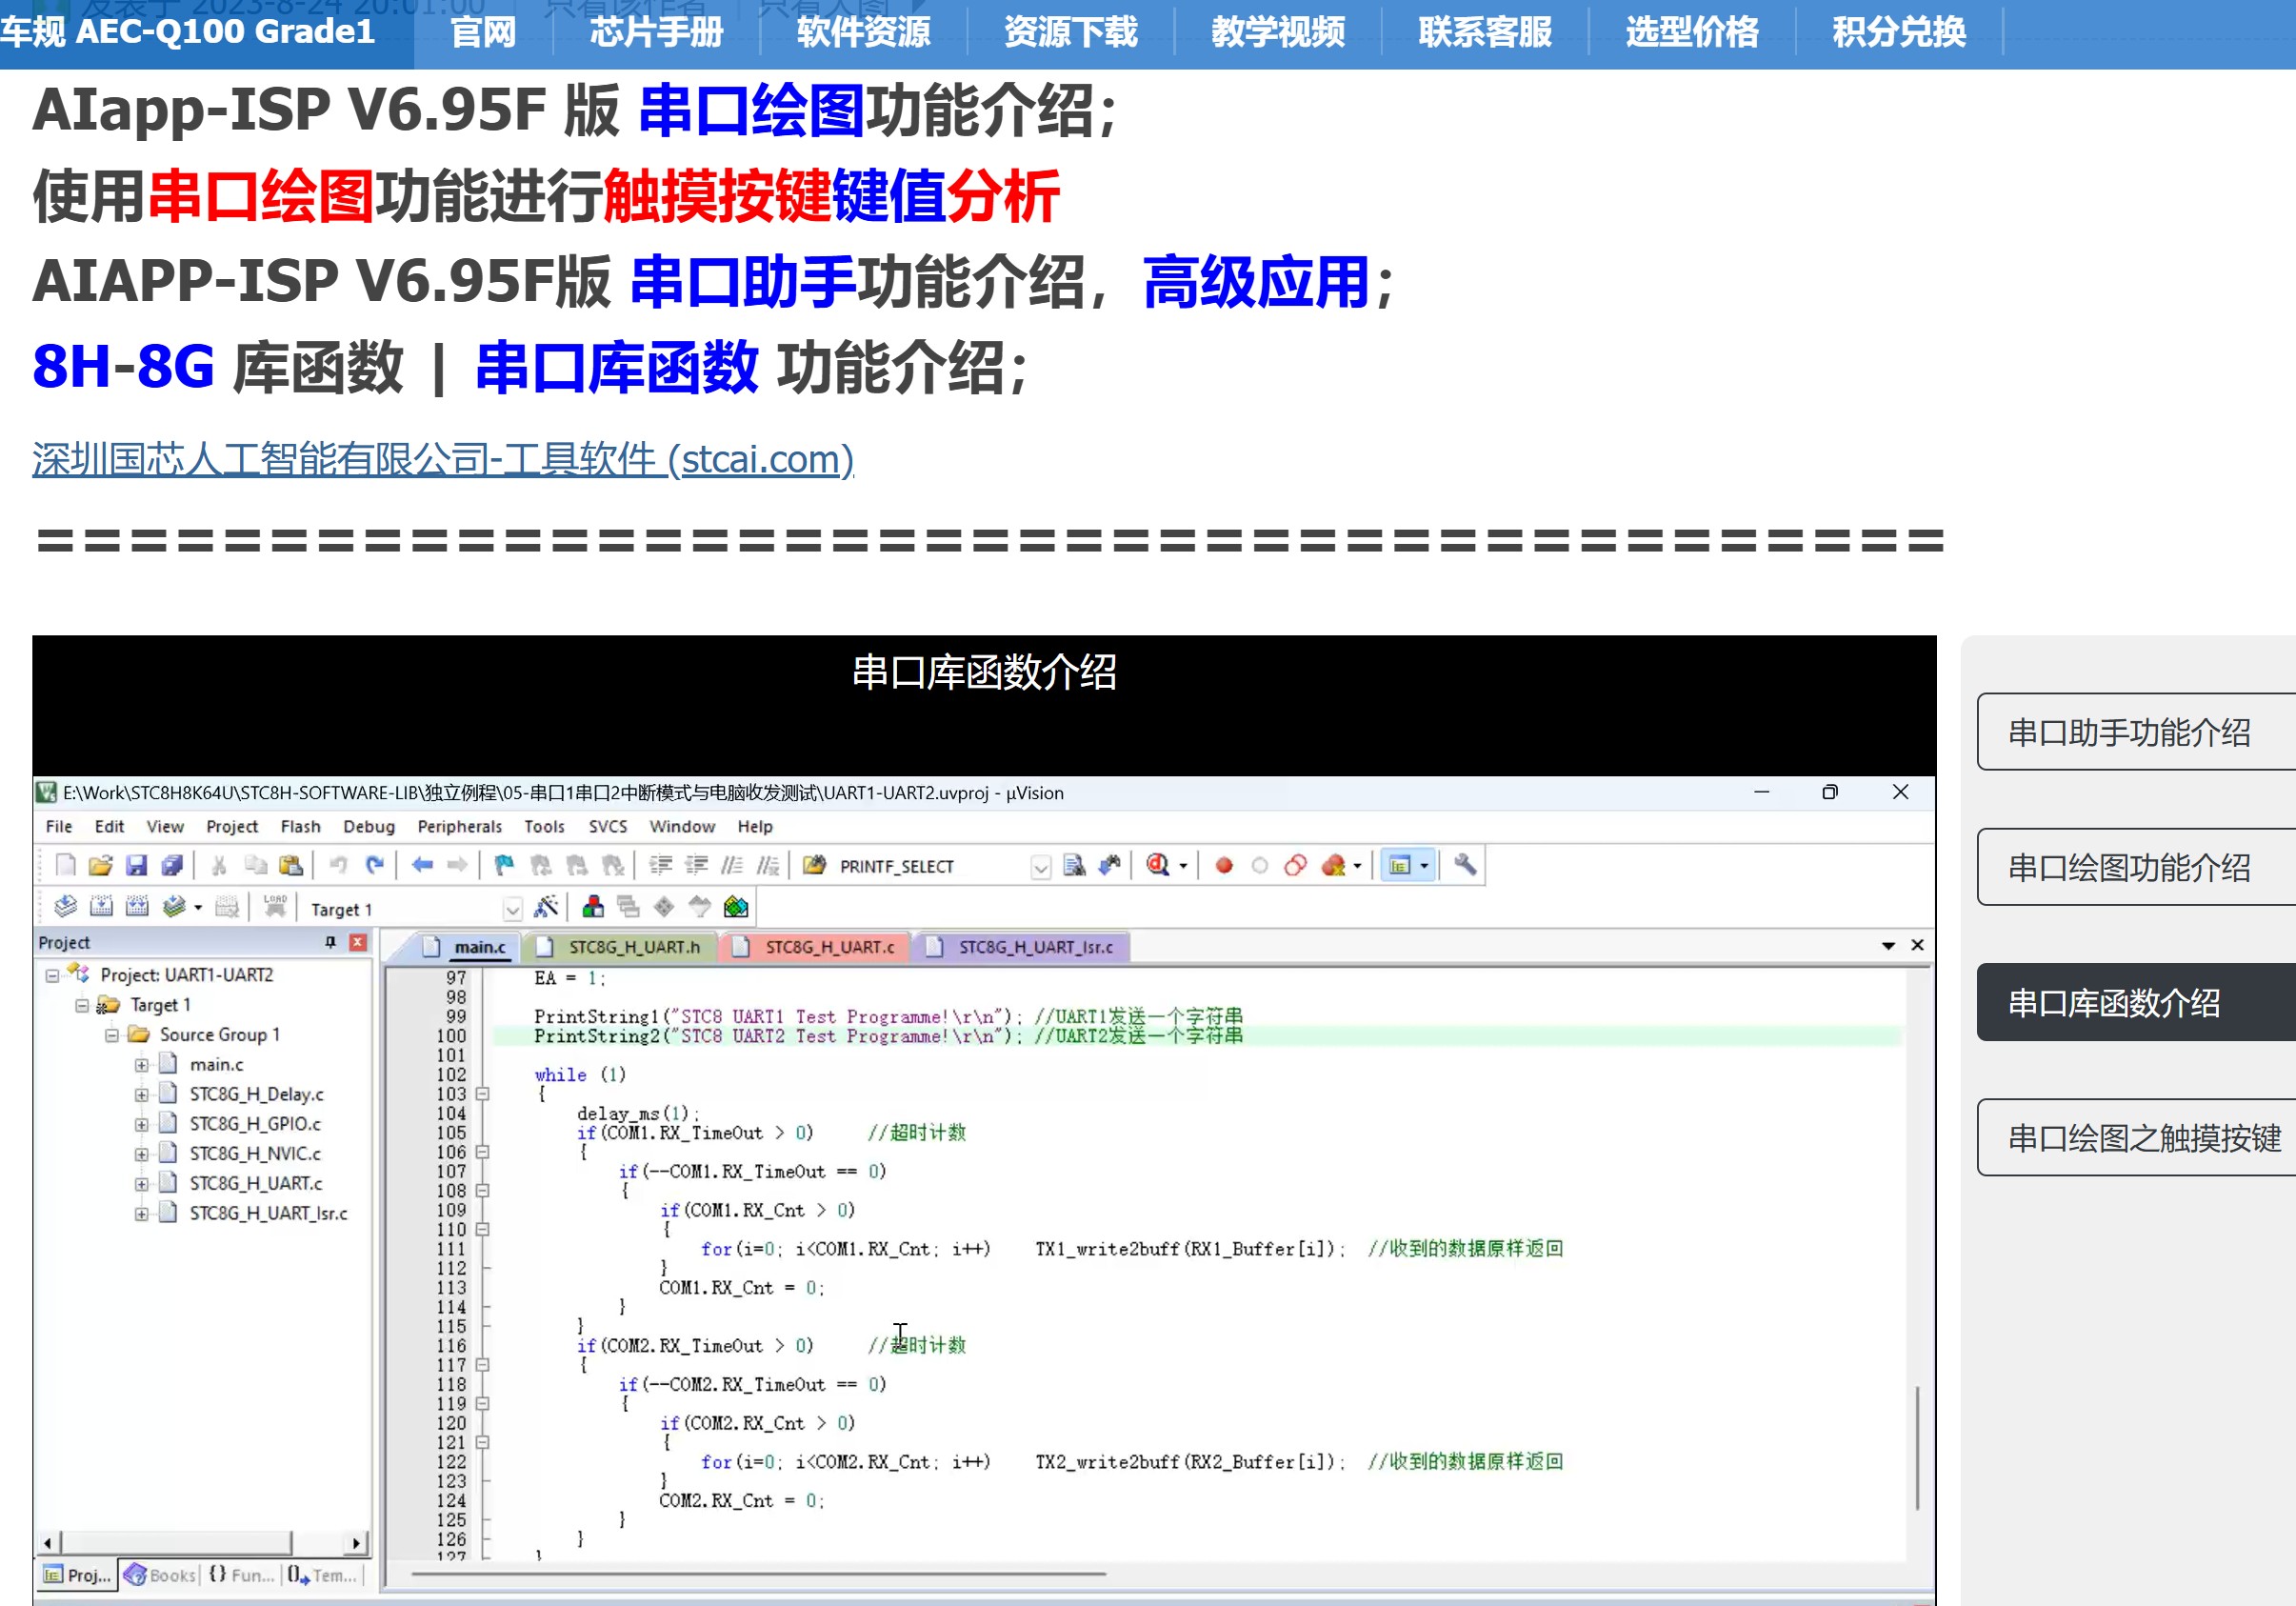Toggle bookmark using blue flag icon
The image size is (2296, 1606).
[504, 866]
